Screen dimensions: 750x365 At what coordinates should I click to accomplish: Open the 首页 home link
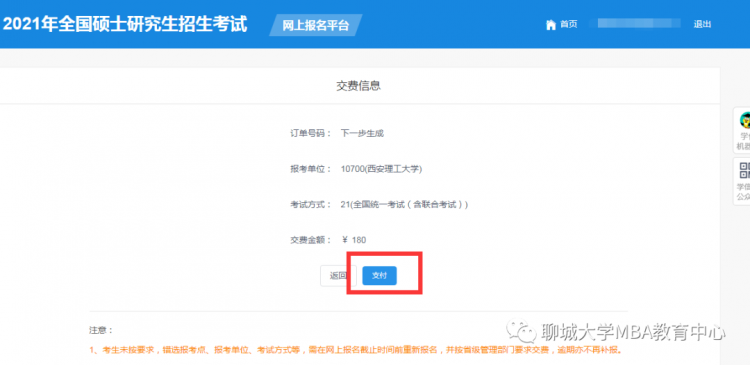pyautogui.click(x=569, y=24)
